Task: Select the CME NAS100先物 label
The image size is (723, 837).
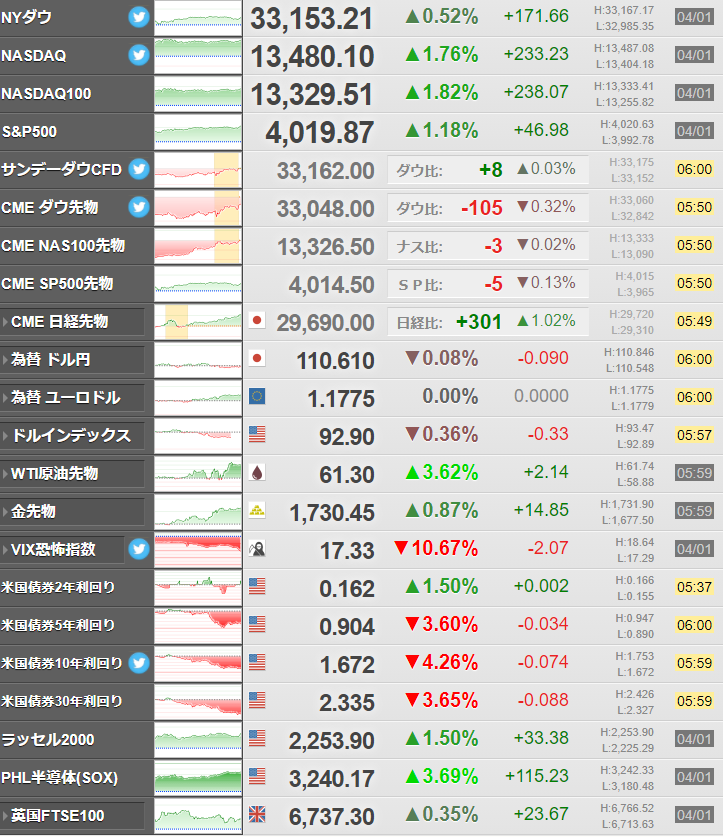Action: pyautogui.click(x=63, y=246)
